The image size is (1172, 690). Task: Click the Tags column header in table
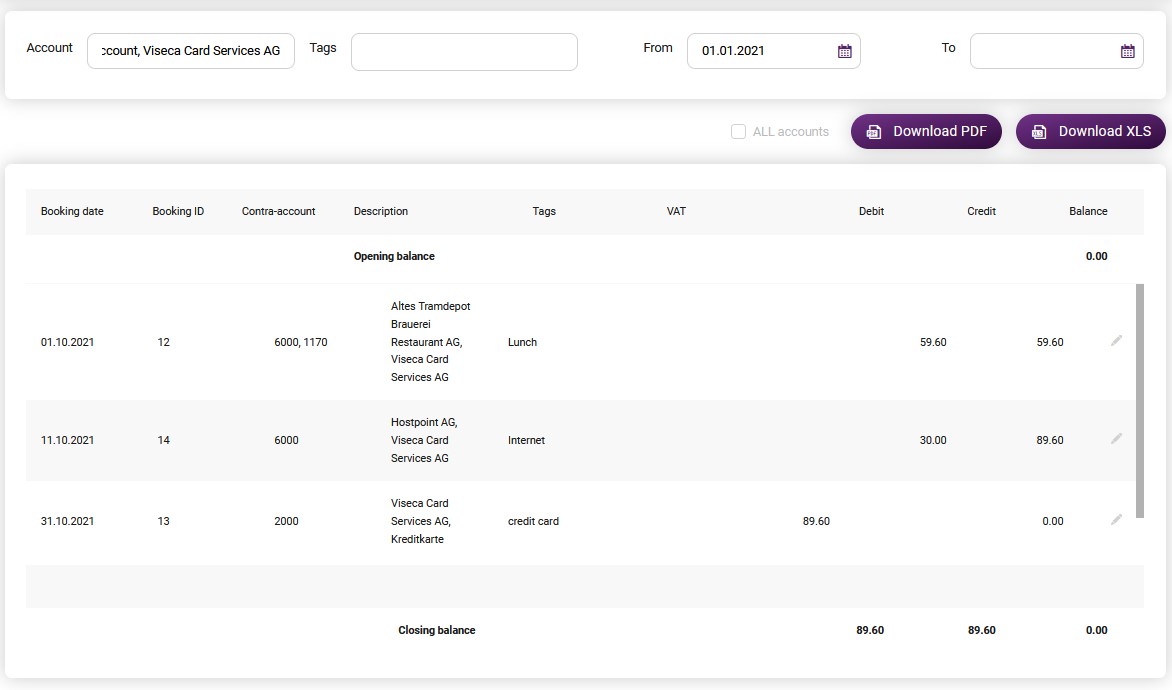544,212
